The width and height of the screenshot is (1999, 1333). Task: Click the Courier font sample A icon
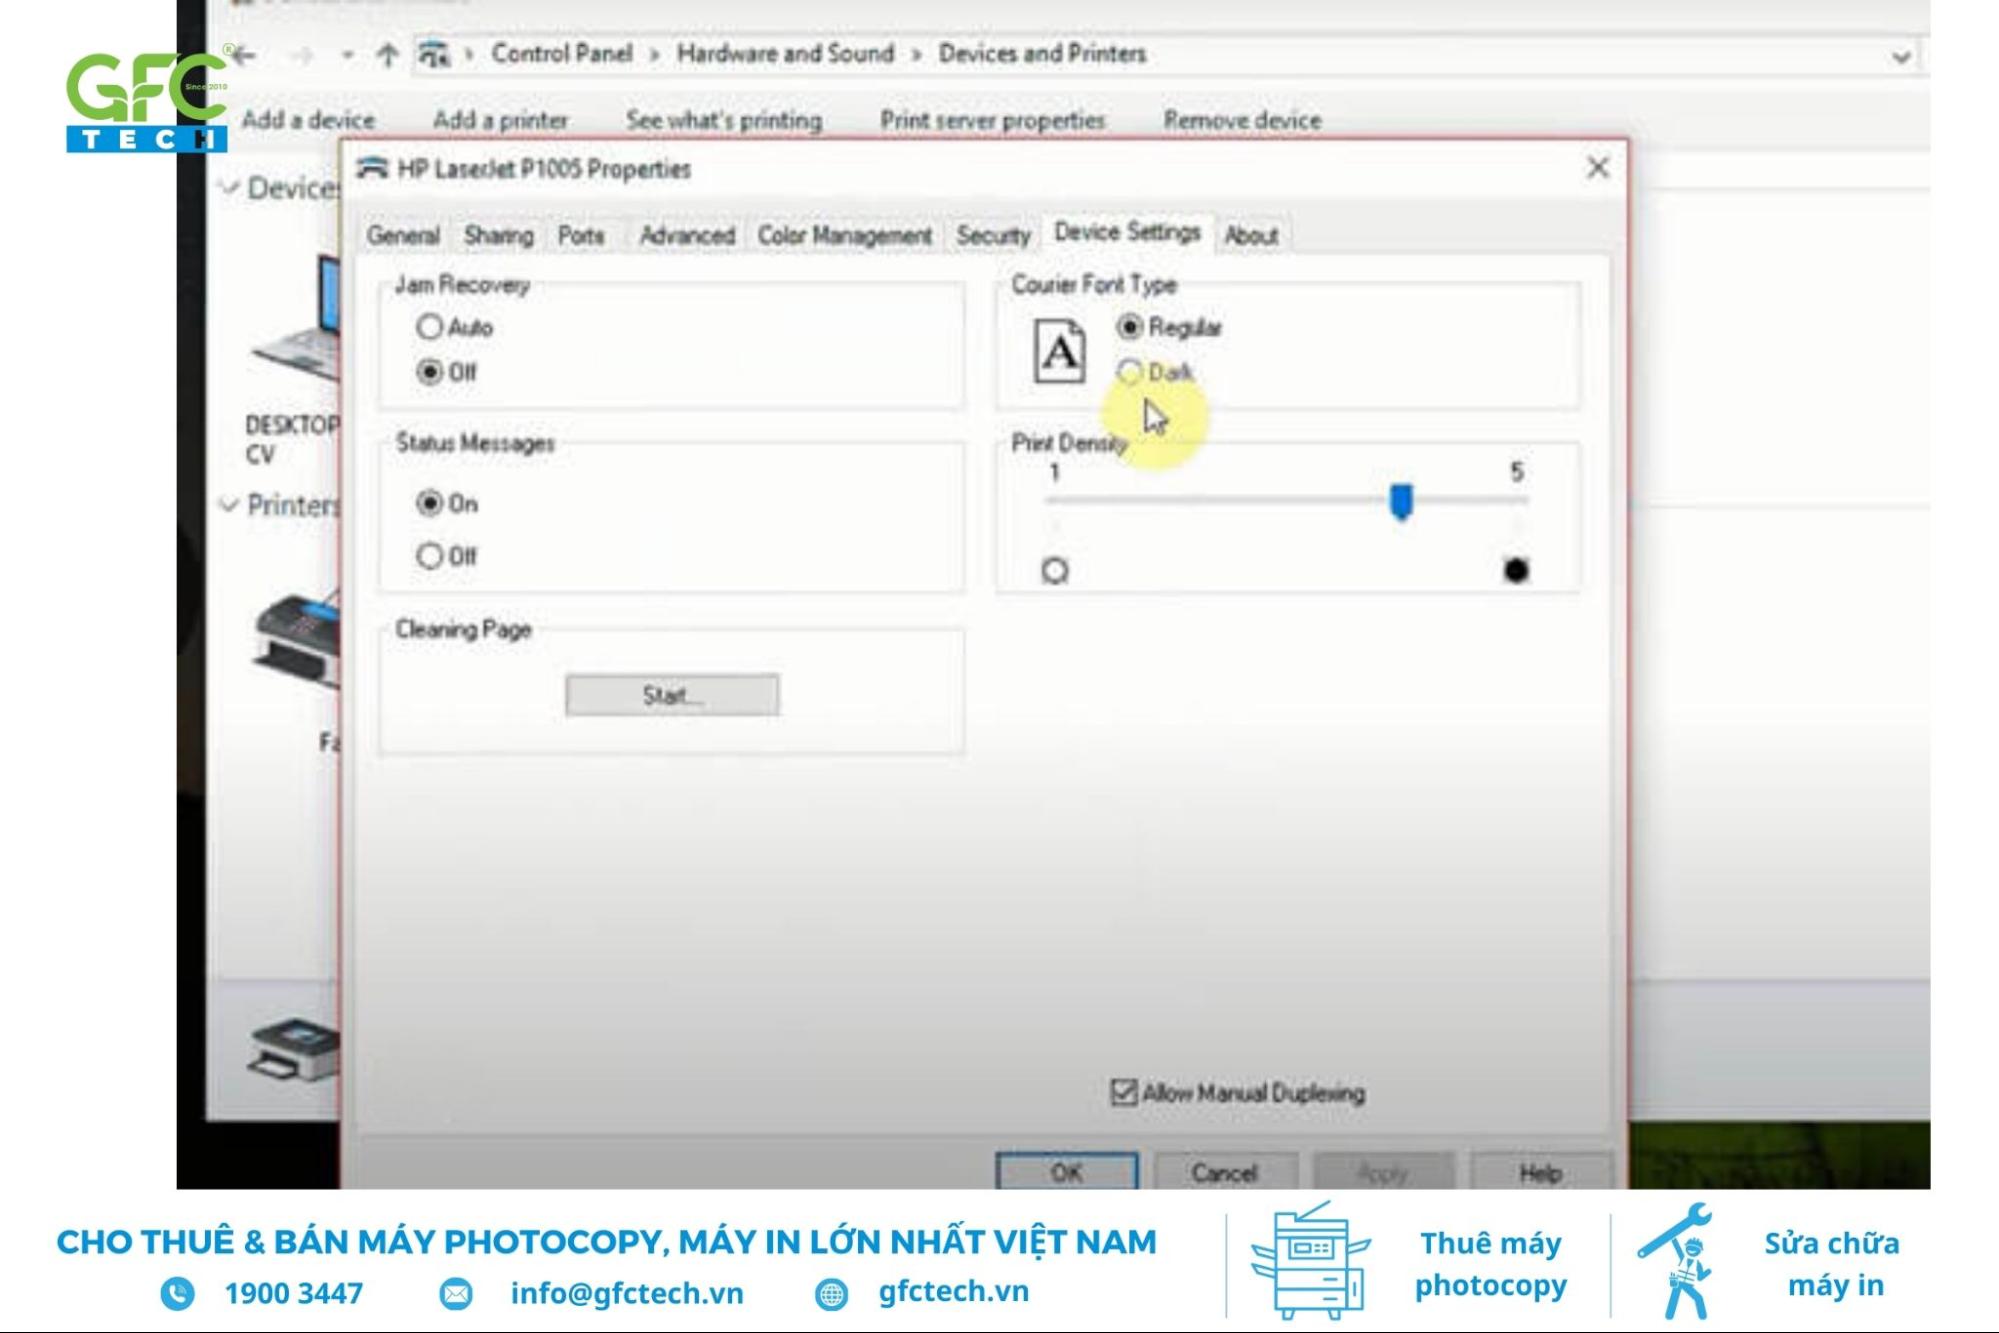[1059, 351]
